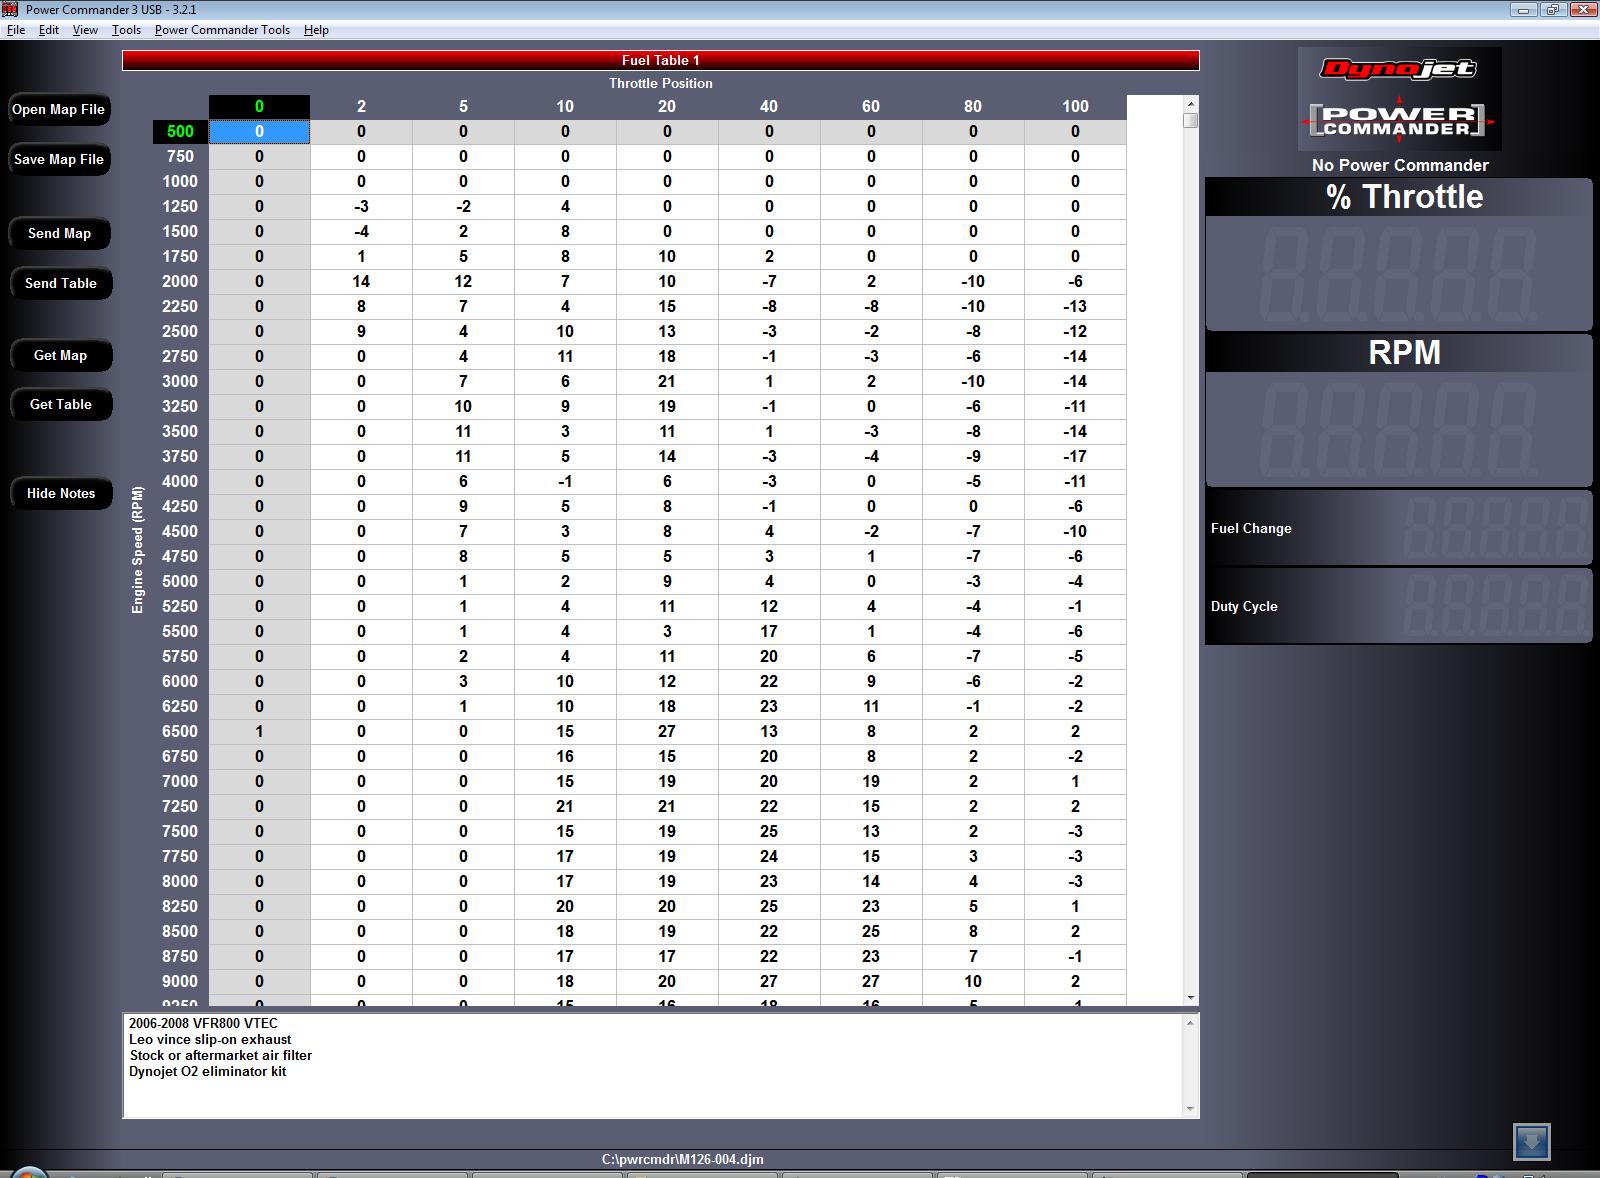Click the fuel table vertical scrollbar thumb
The height and width of the screenshot is (1178, 1600).
coord(1190,121)
